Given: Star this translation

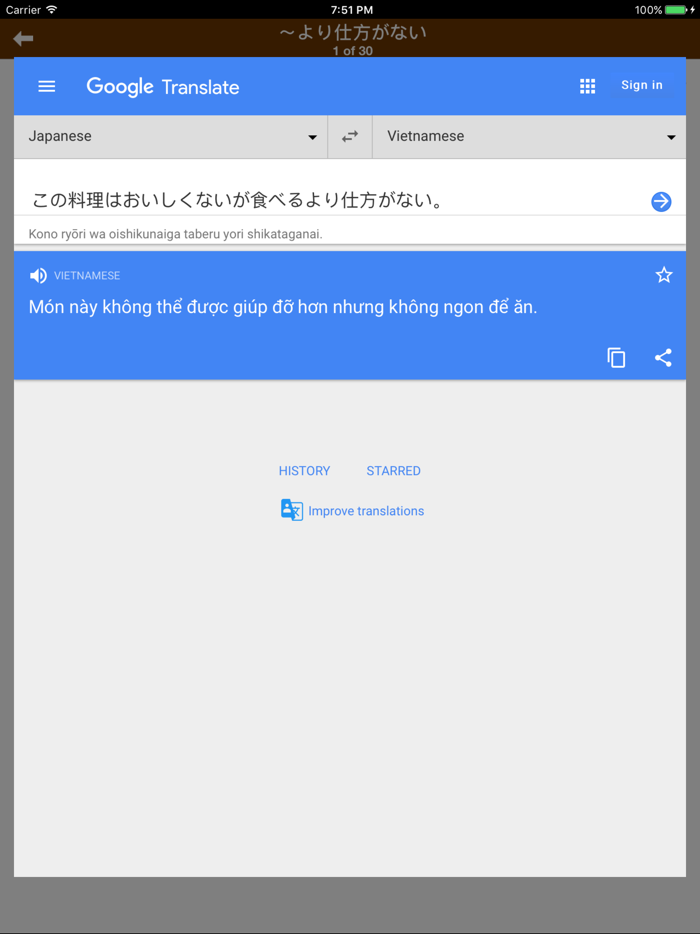Looking at the screenshot, I should (664, 275).
